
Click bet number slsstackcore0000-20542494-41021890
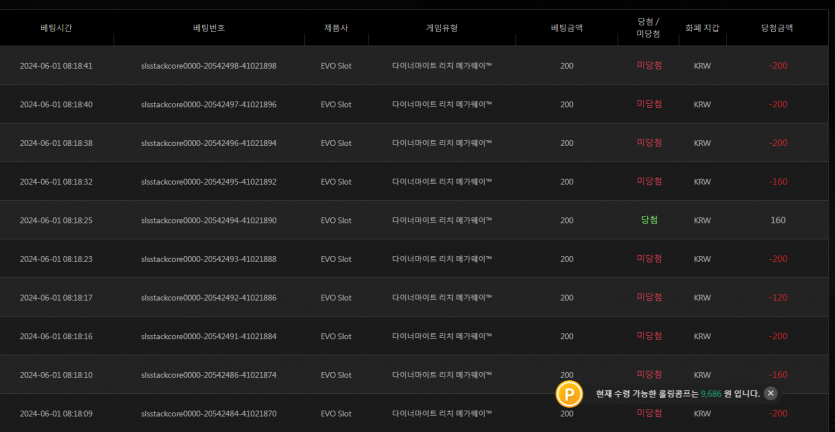209,220
